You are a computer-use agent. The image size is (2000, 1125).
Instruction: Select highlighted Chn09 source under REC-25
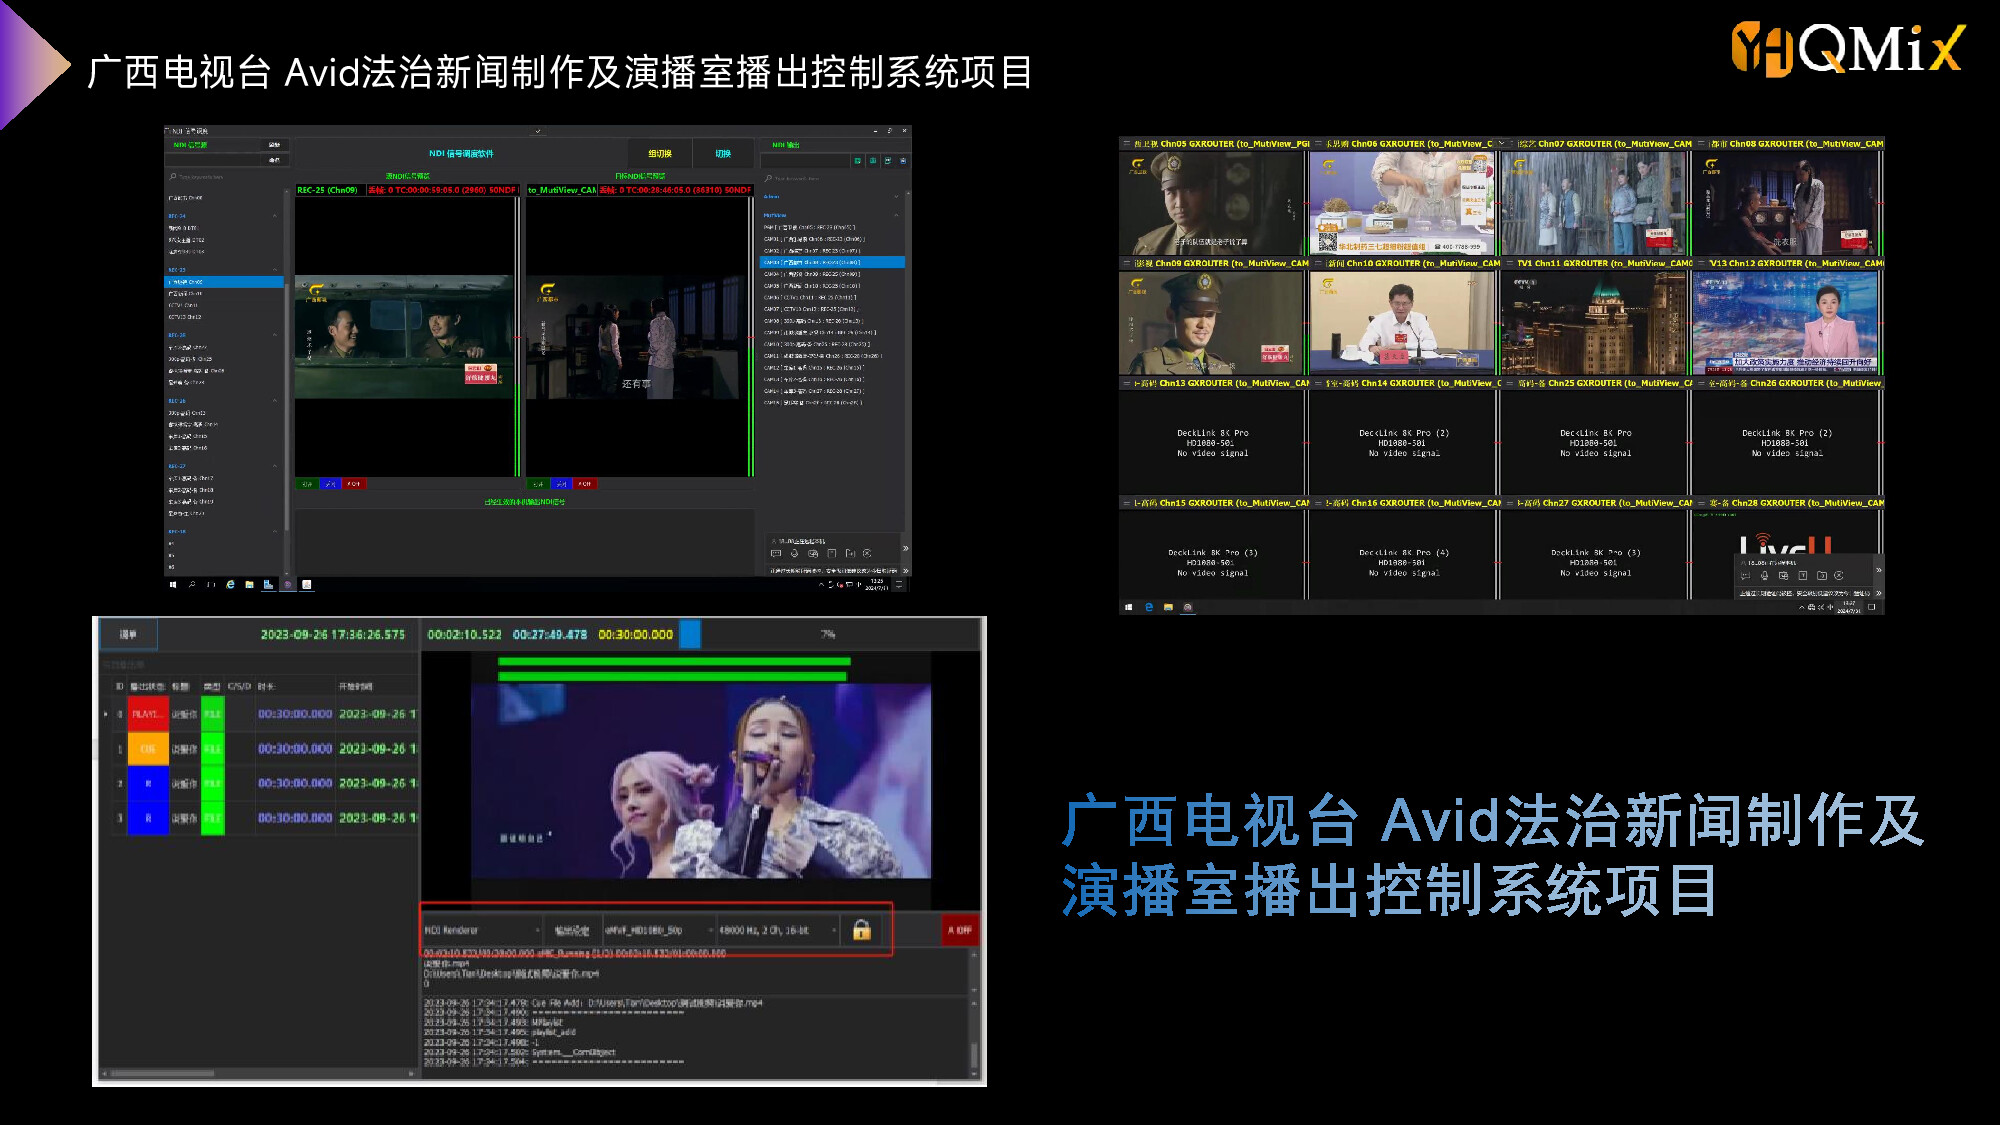tap(225, 282)
